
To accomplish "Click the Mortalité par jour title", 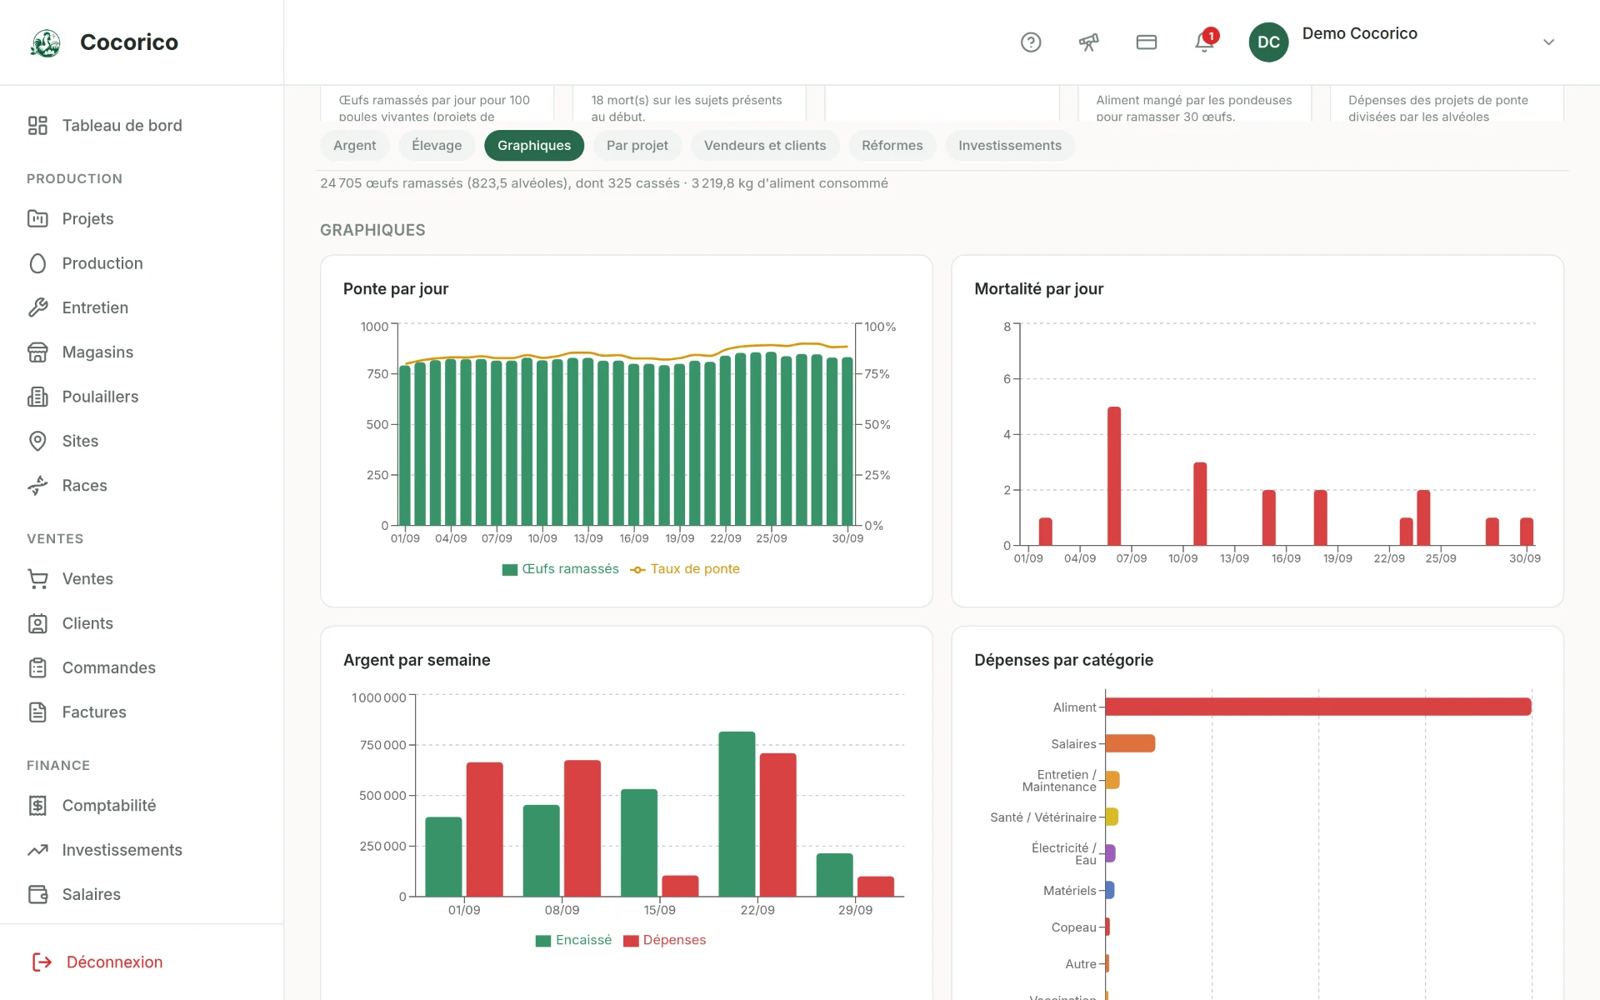I will point(1039,289).
